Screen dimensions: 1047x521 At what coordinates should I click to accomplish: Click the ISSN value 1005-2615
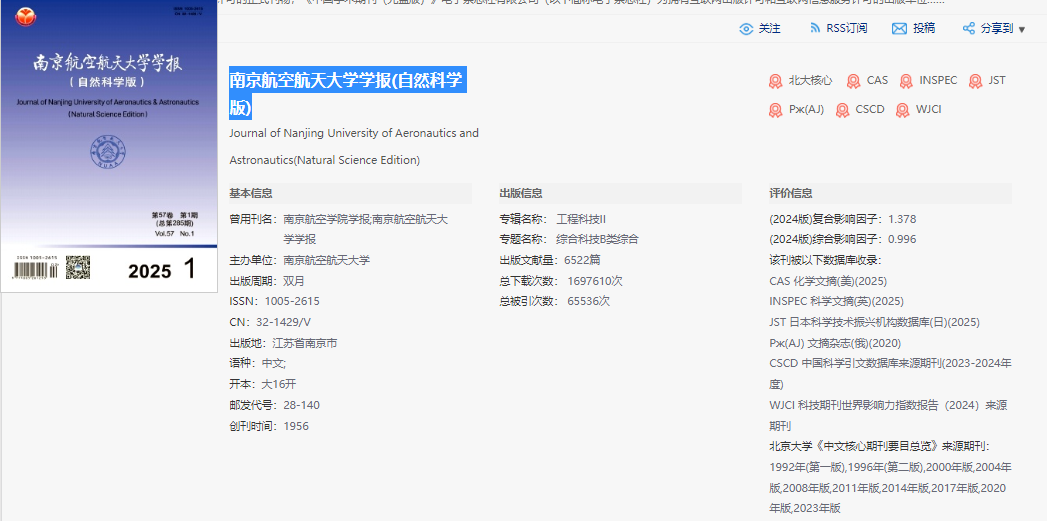point(292,301)
